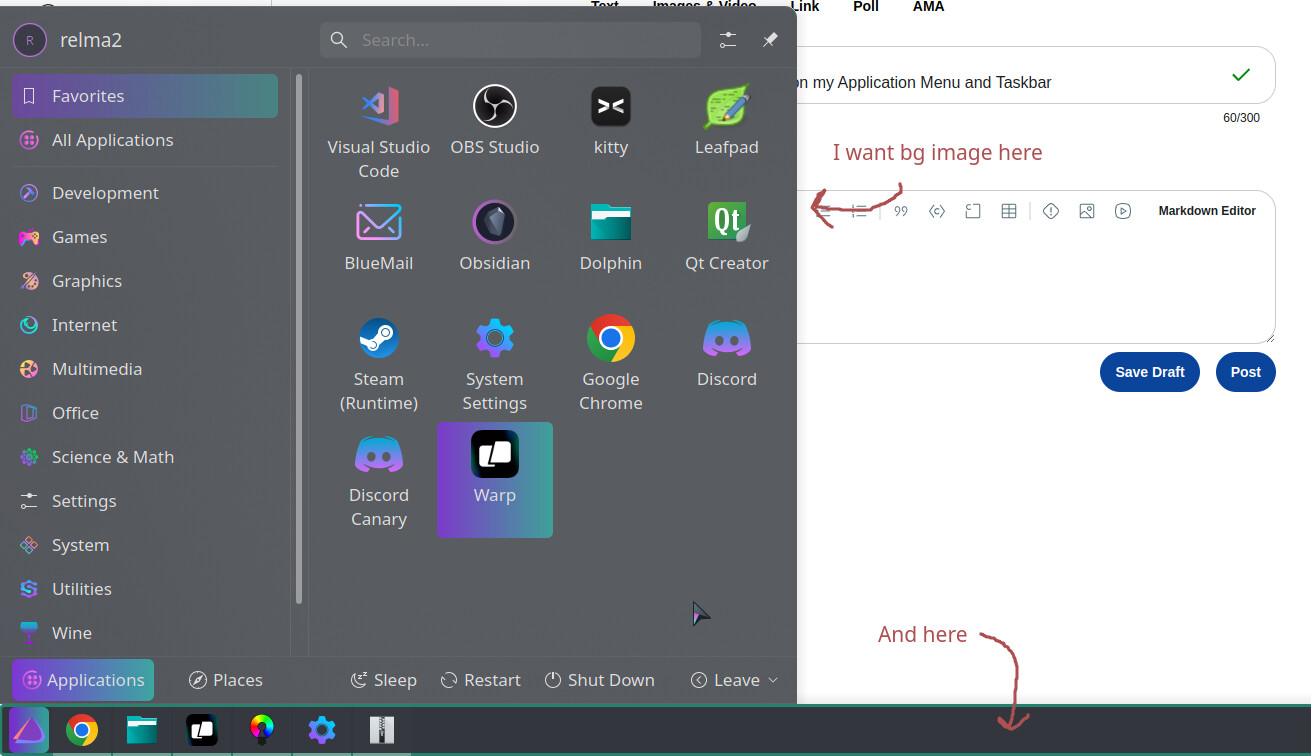Switch to the Places tab
The image size is (1311, 756).
pos(225,680)
